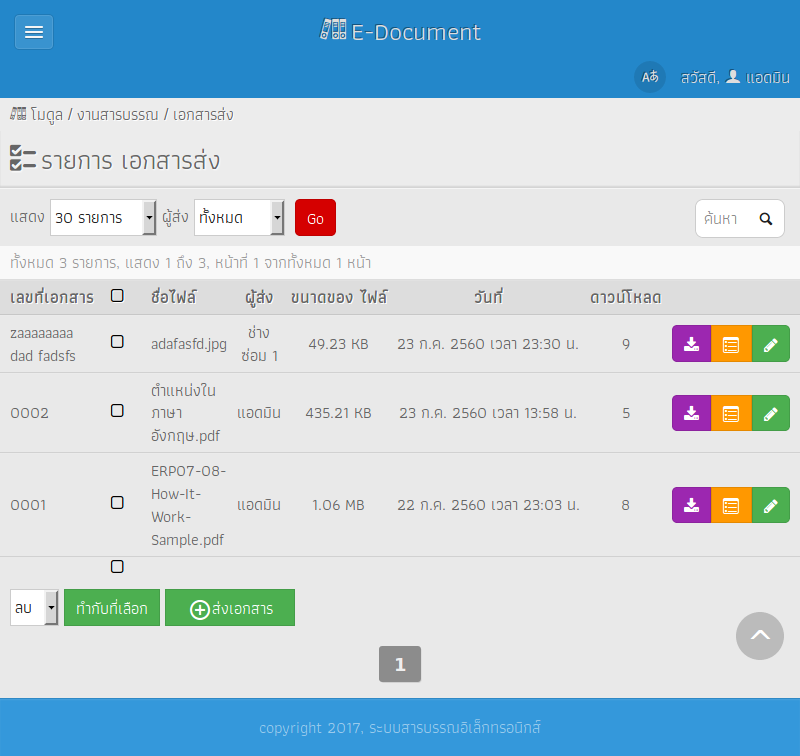This screenshot has height=756, width=800.
Task: Click file size 435.21 KB
Action: [x=338, y=413]
